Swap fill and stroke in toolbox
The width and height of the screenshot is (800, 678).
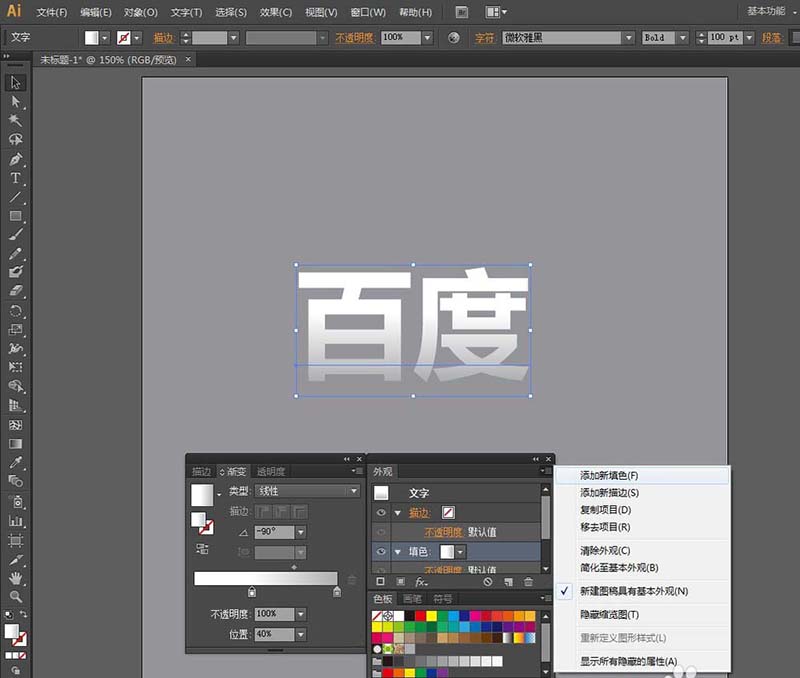[23, 614]
